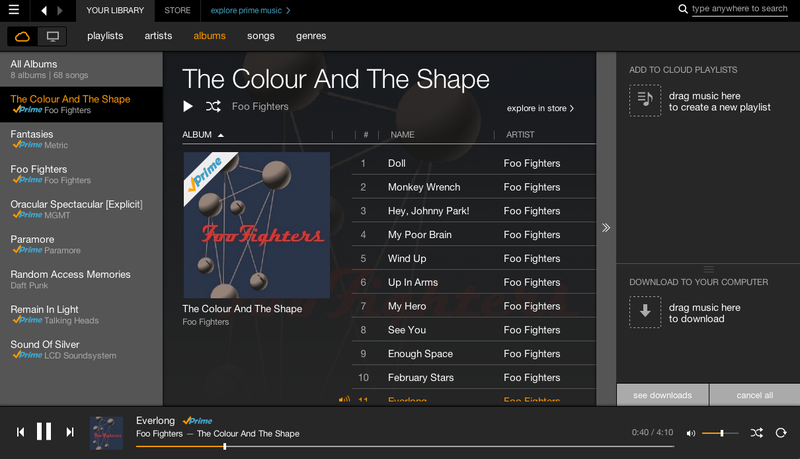The image size is (800, 459).
Task: Select the track Monkey Wrench
Action: click(473, 187)
